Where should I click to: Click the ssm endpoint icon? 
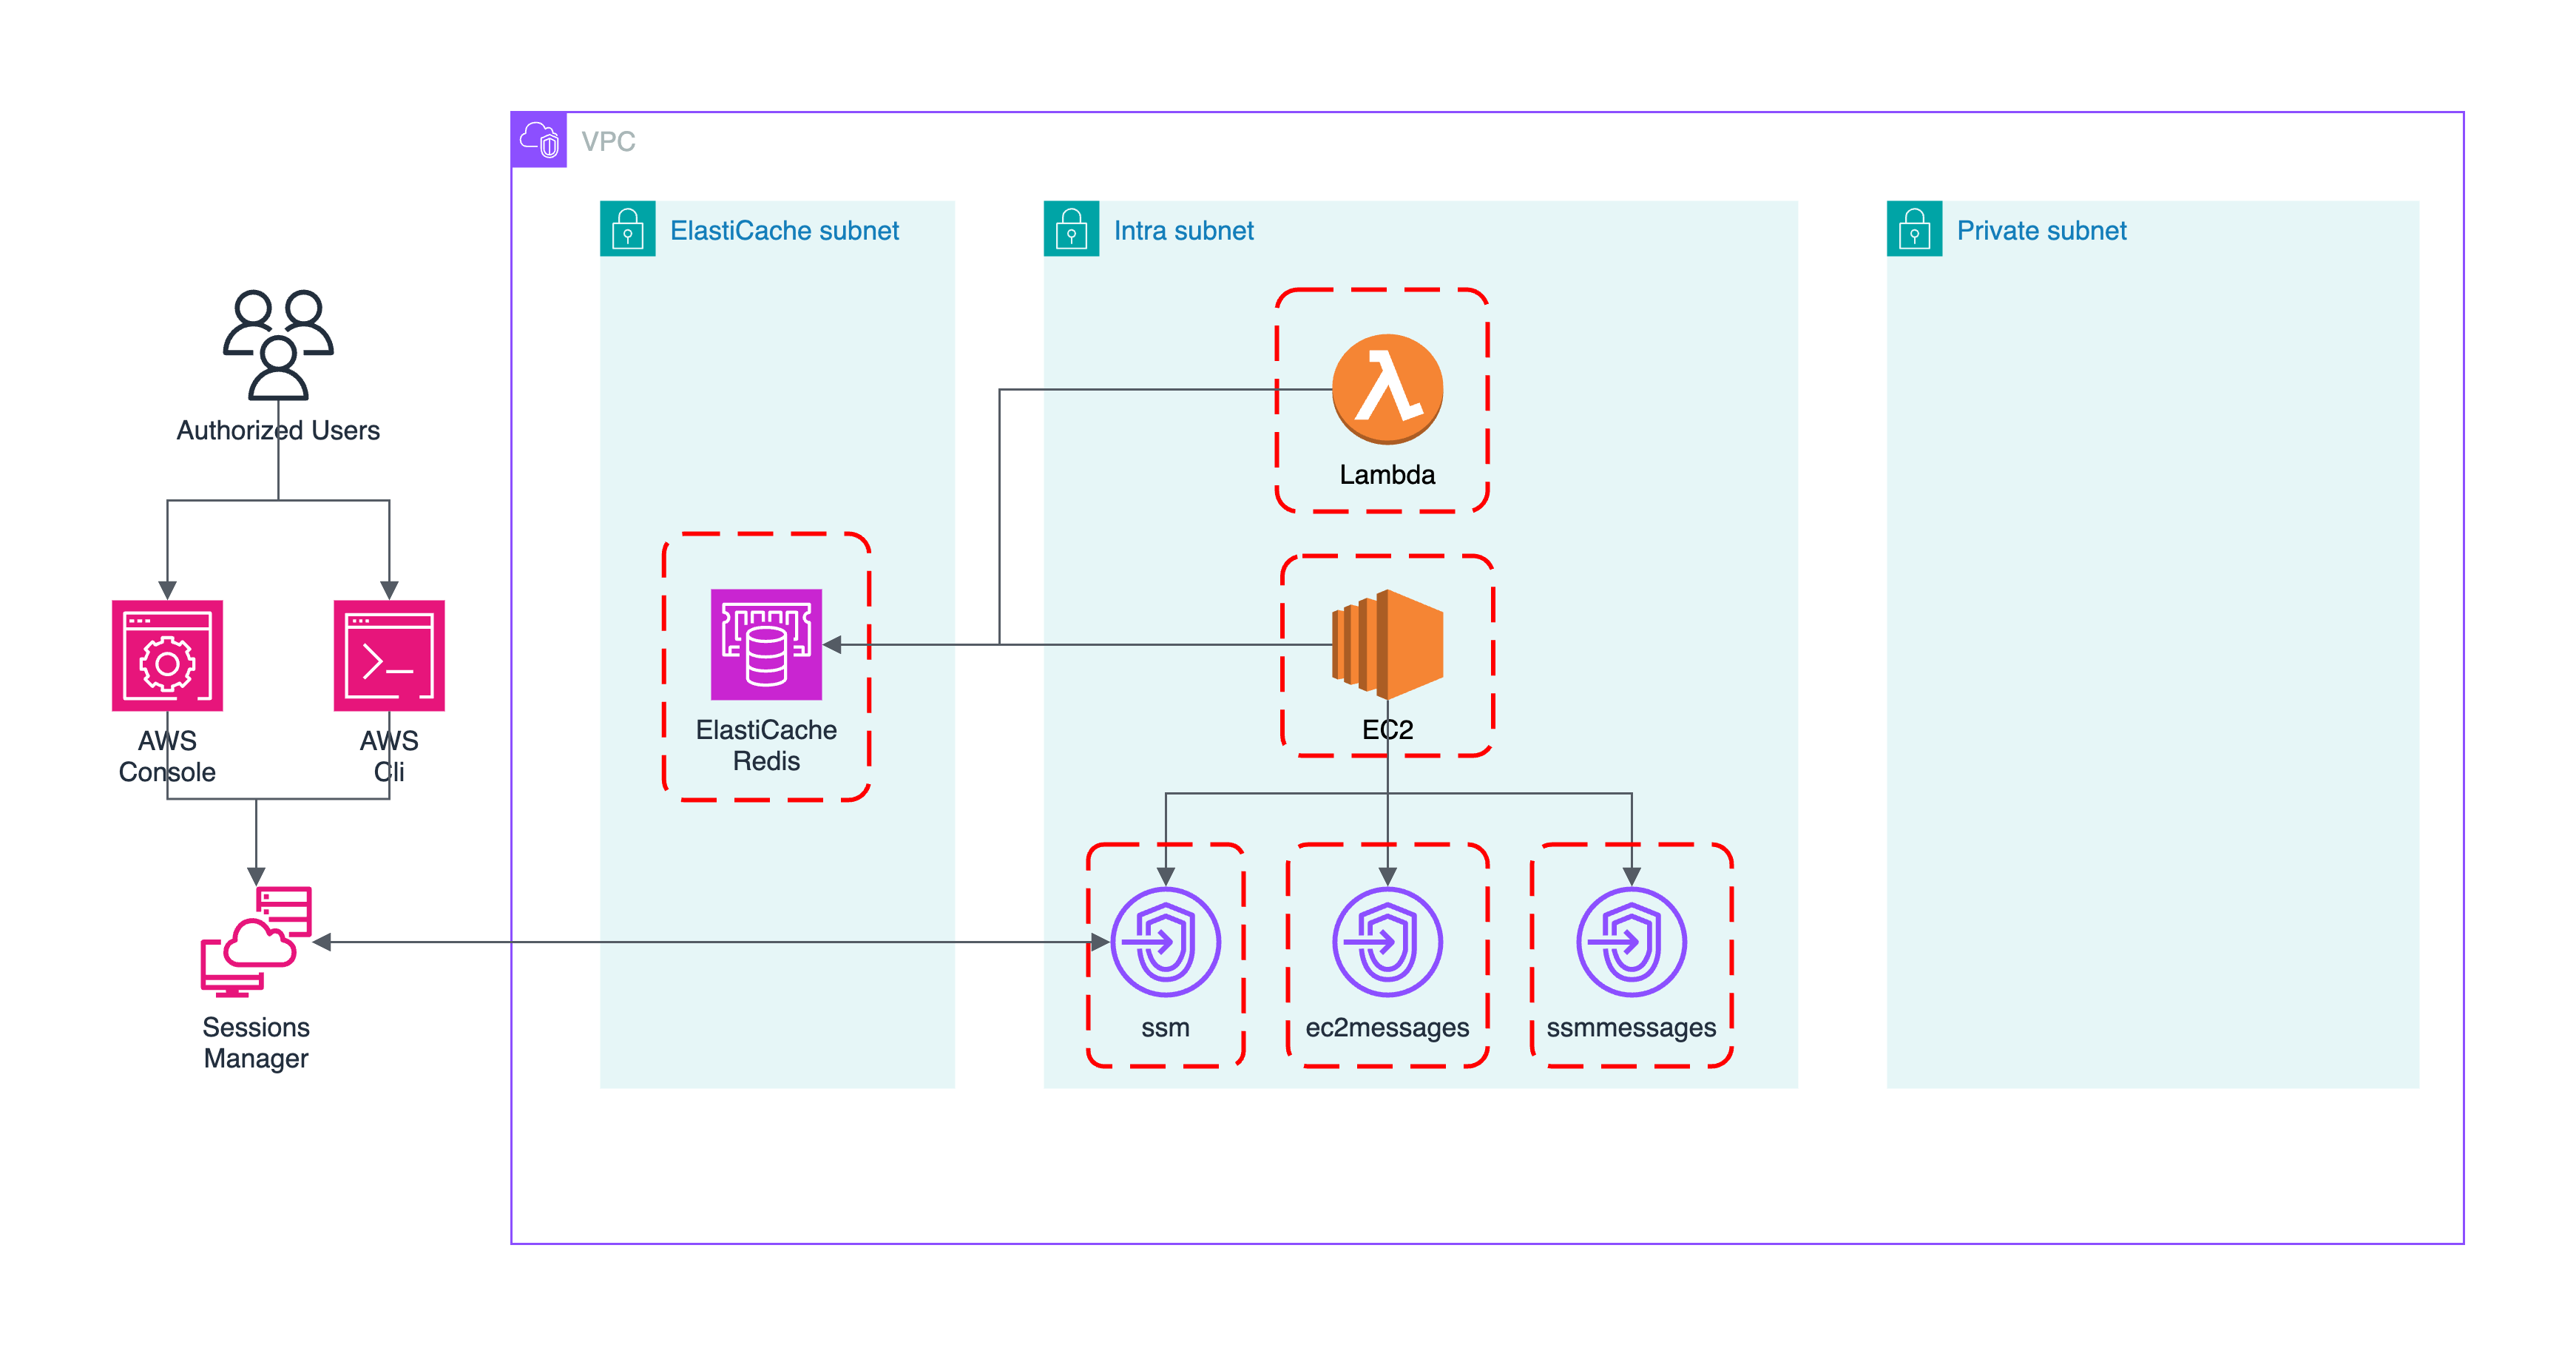[1165, 941]
